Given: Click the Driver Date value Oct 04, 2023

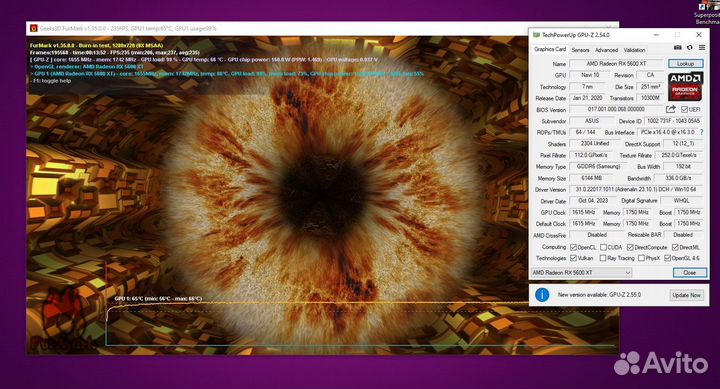Looking at the screenshot, I should click(593, 201).
